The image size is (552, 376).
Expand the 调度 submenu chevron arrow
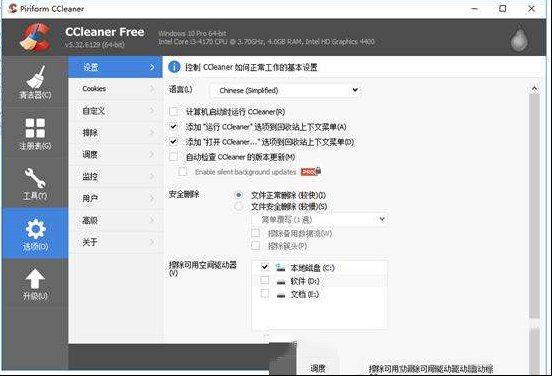tap(152, 155)
